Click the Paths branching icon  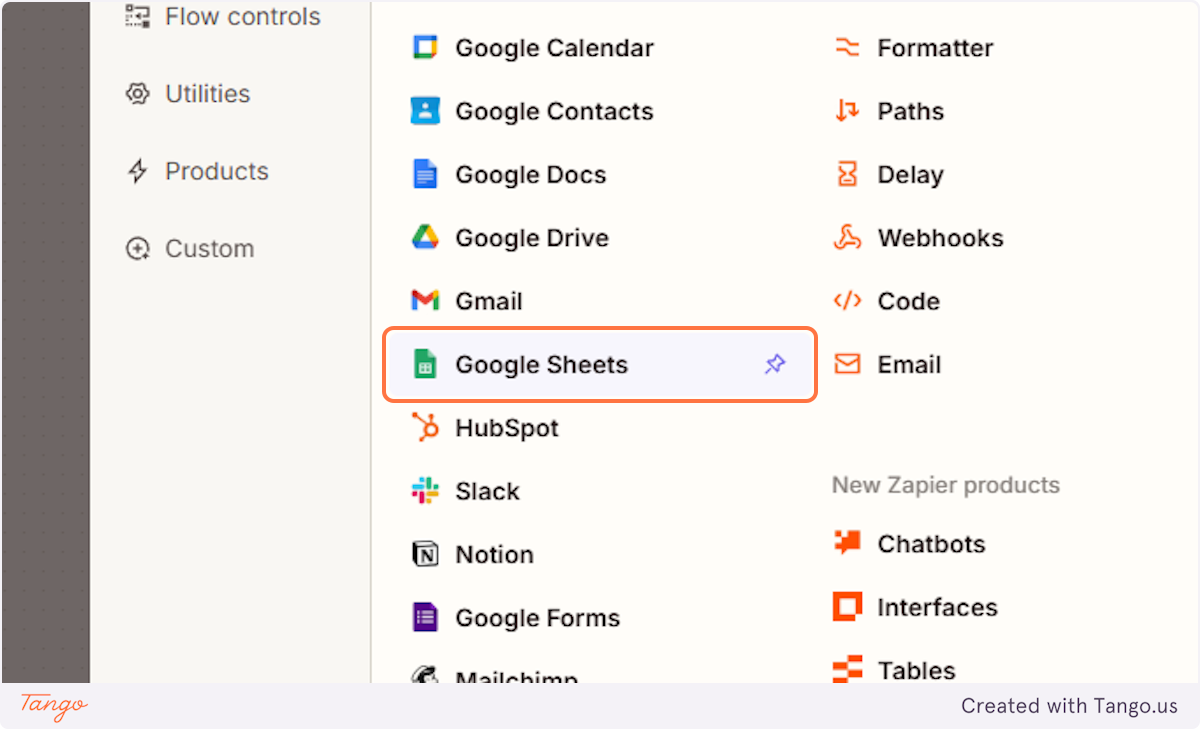tap(847, 111)
